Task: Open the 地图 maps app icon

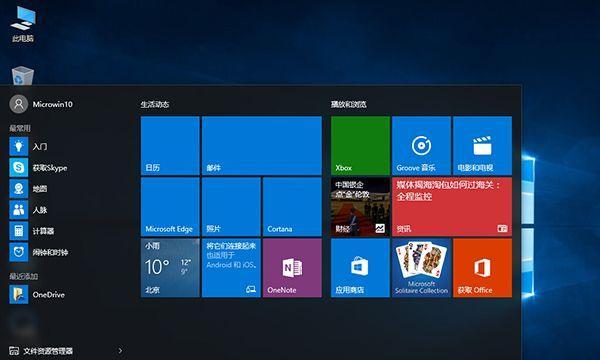Action: coord(19,189)
